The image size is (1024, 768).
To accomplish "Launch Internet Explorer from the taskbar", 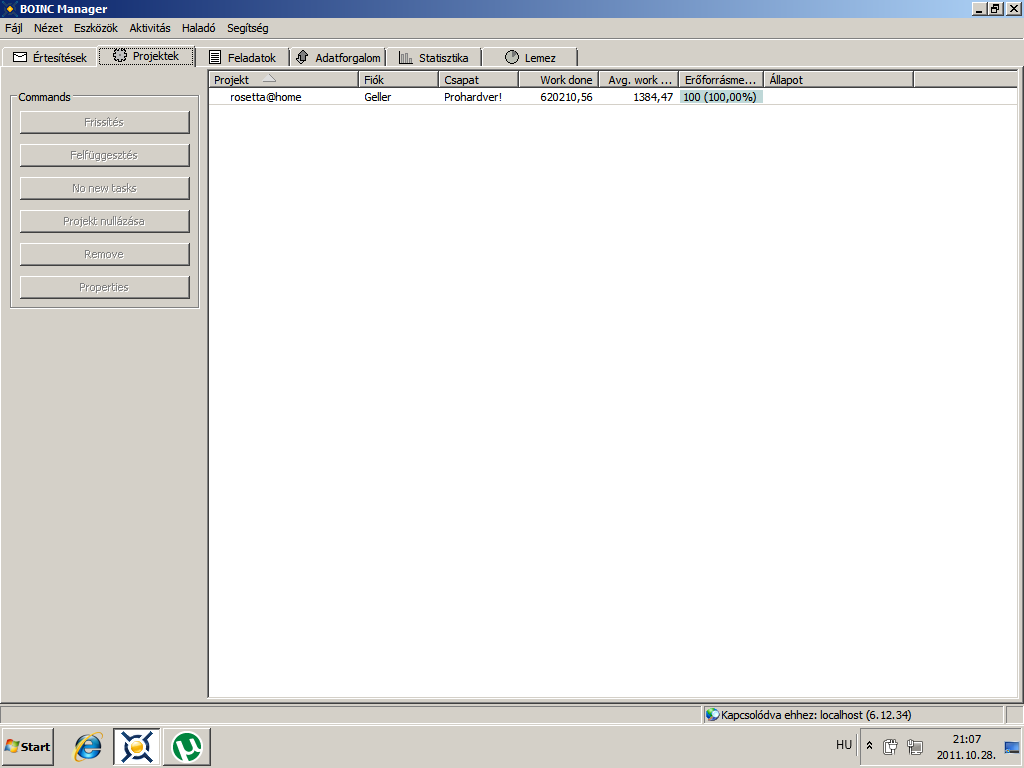I will tap(88, 746).
